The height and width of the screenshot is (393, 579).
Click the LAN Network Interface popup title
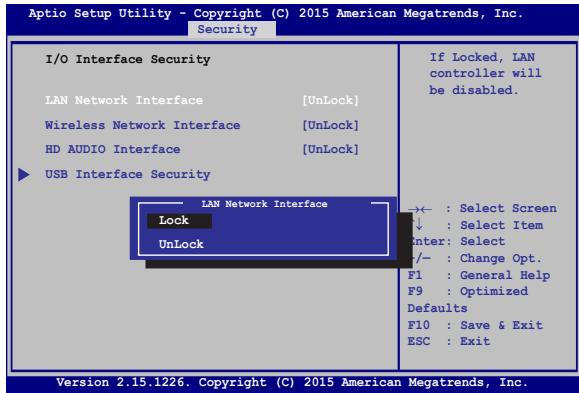point(264,204)
